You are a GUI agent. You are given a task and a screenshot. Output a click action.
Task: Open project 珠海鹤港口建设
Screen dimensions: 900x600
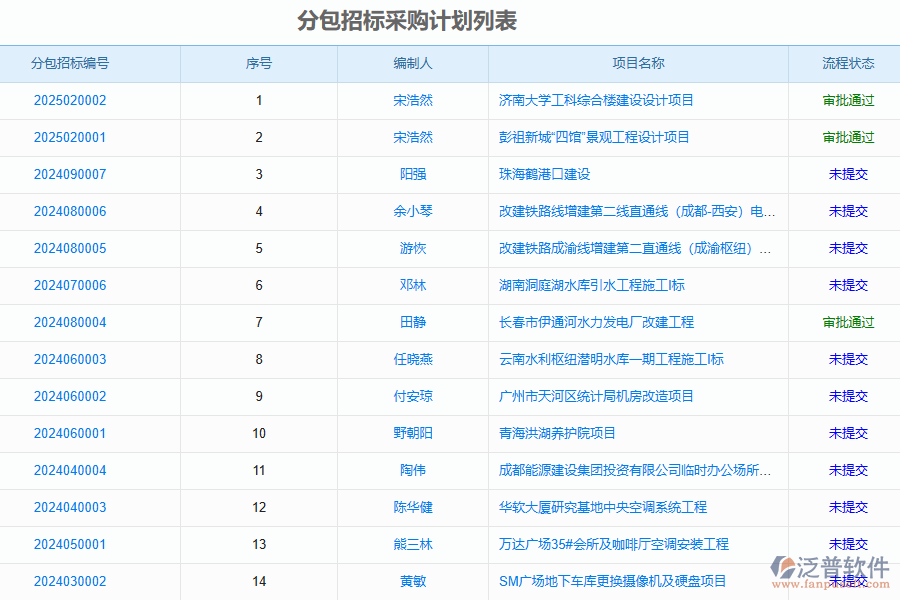pos(544,175)
